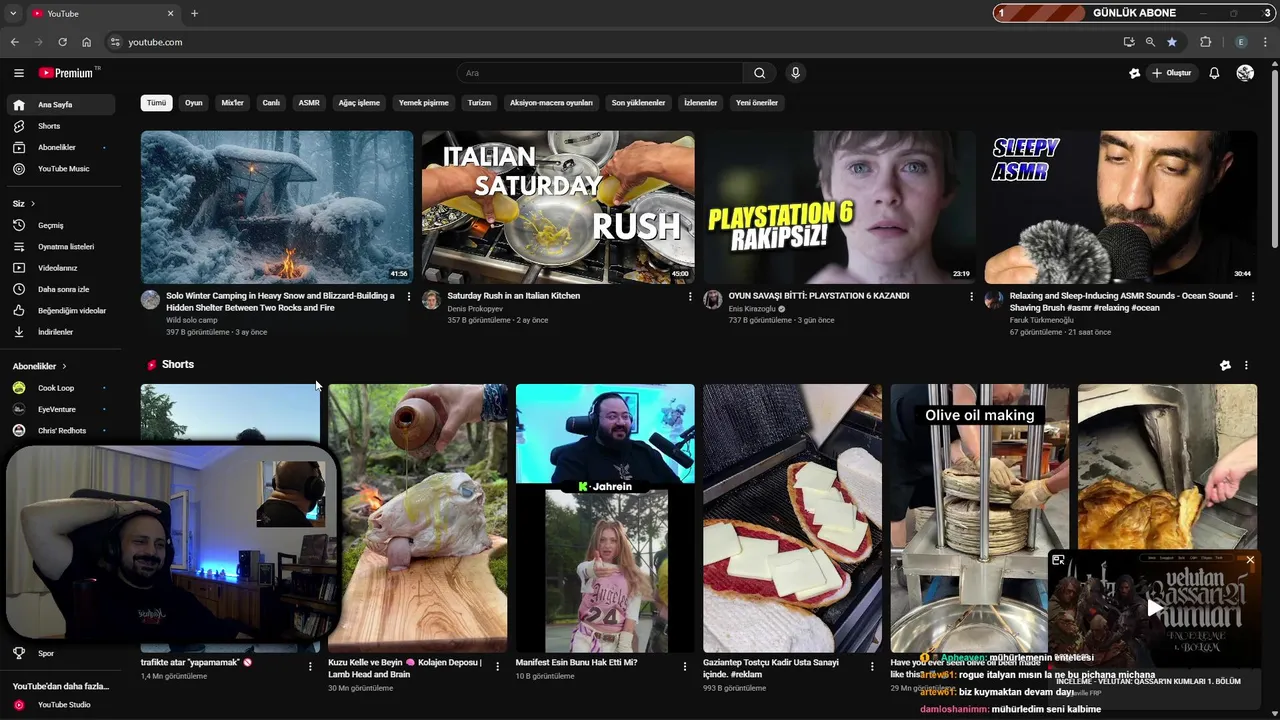This screenshot has width=1280, height=720.
Task: Open the Olive oil making short
Action: 980,518
